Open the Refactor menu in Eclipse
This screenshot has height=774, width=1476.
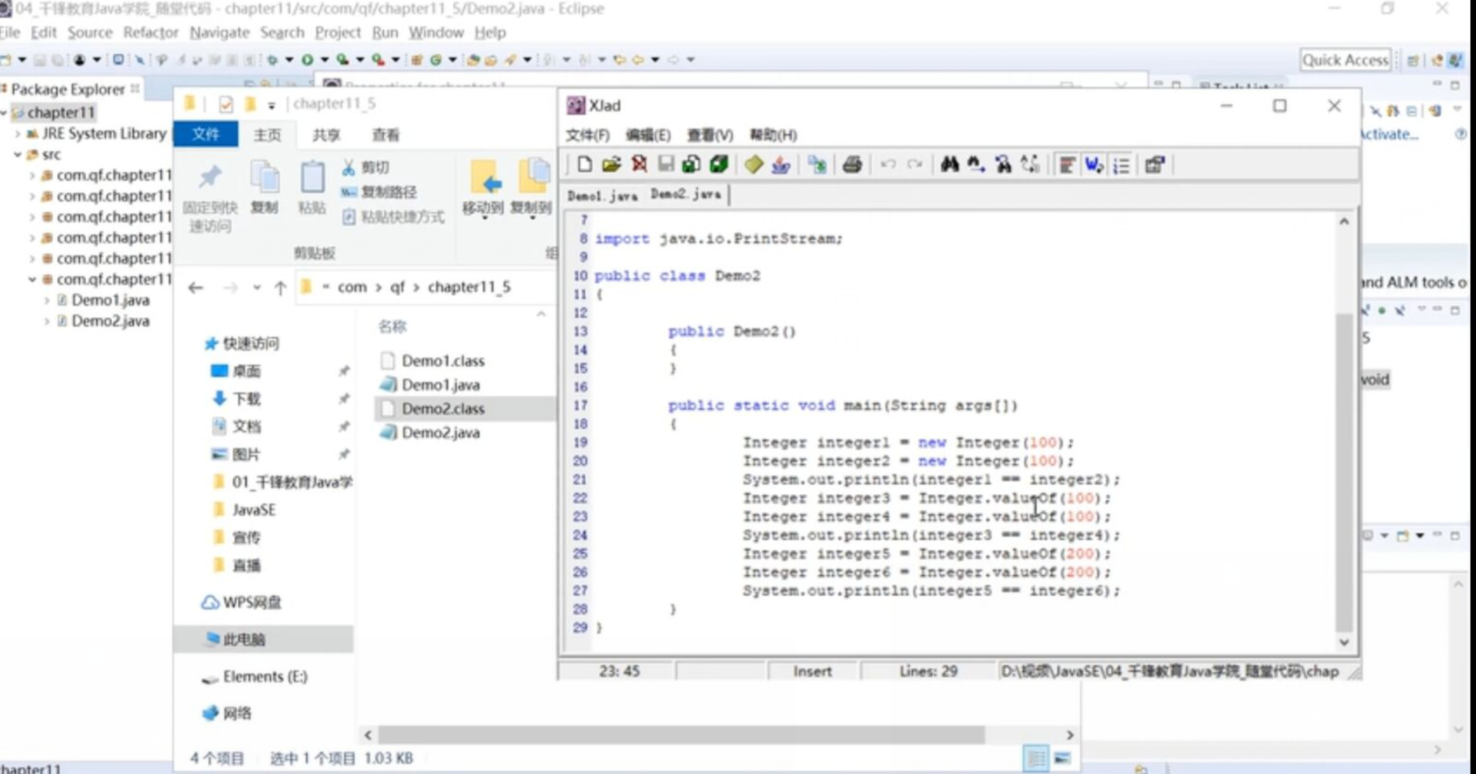[151, 33]
